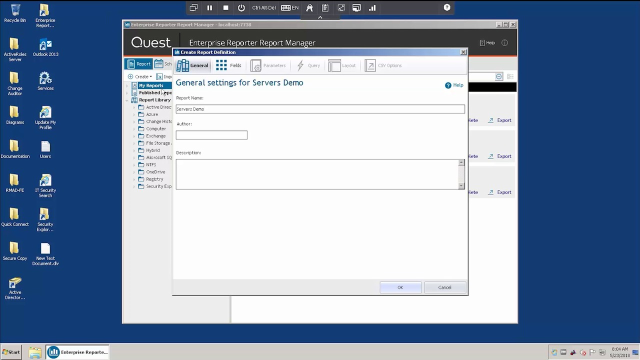Collapse the Report Library node
This screenshot has width=640, height=360.
click(x=127, y=100)
